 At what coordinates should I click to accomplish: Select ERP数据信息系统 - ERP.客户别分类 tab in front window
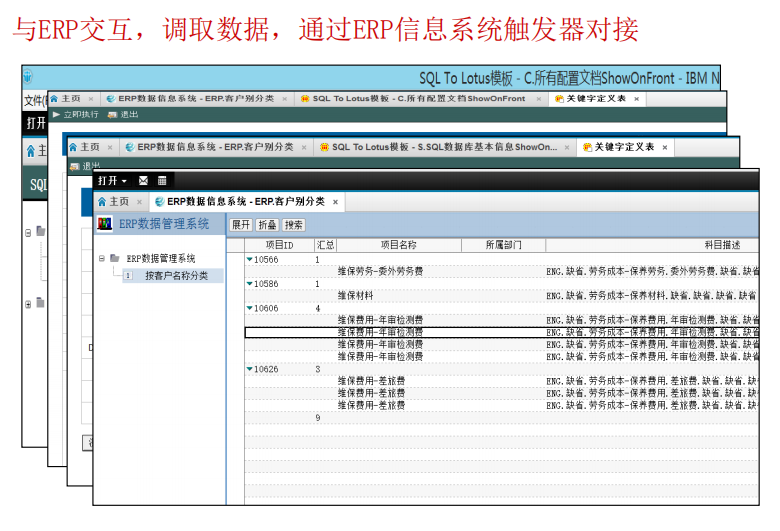[246, 202]
